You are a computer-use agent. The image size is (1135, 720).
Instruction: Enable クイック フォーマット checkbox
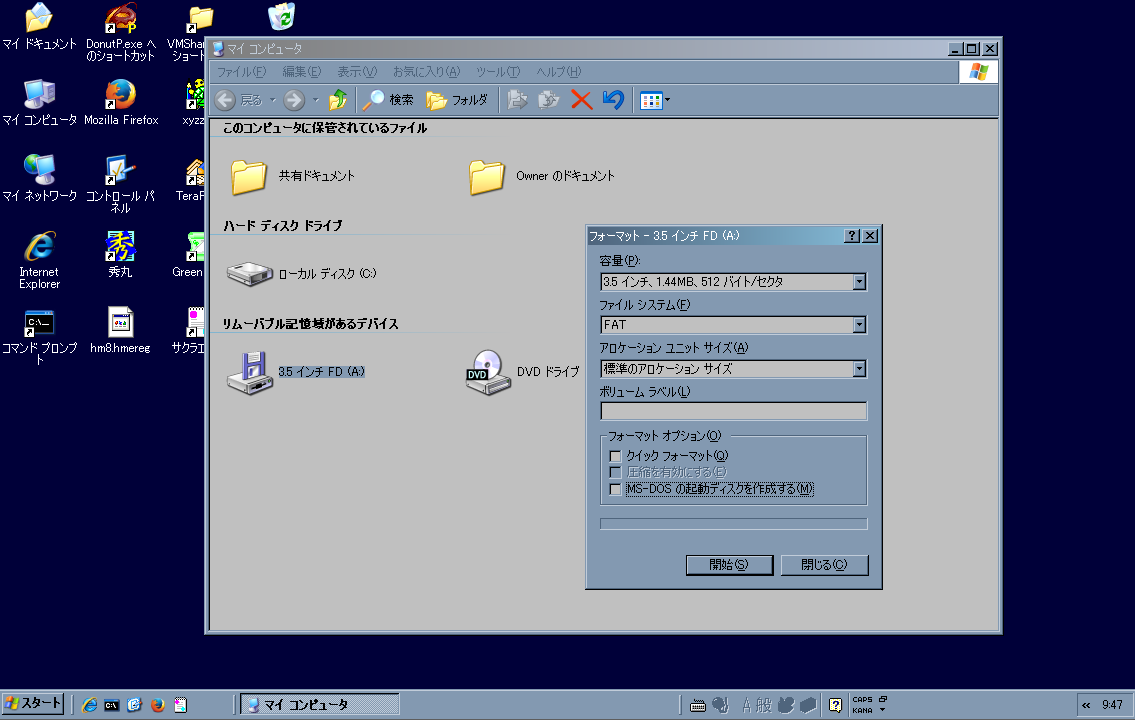tap(615, 455)
